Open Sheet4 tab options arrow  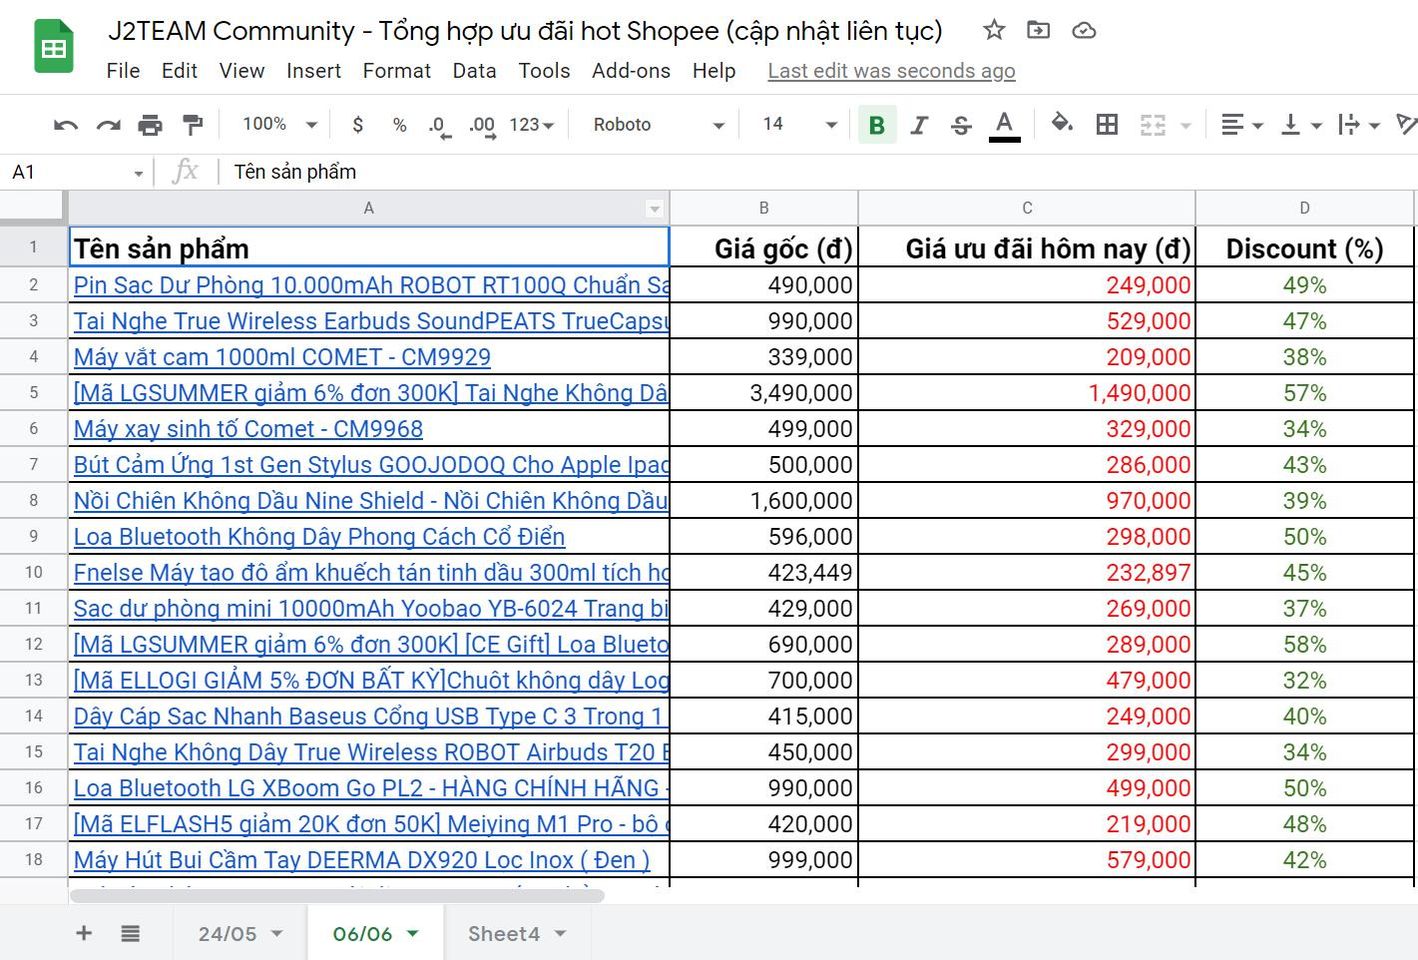tap(560, 933)
